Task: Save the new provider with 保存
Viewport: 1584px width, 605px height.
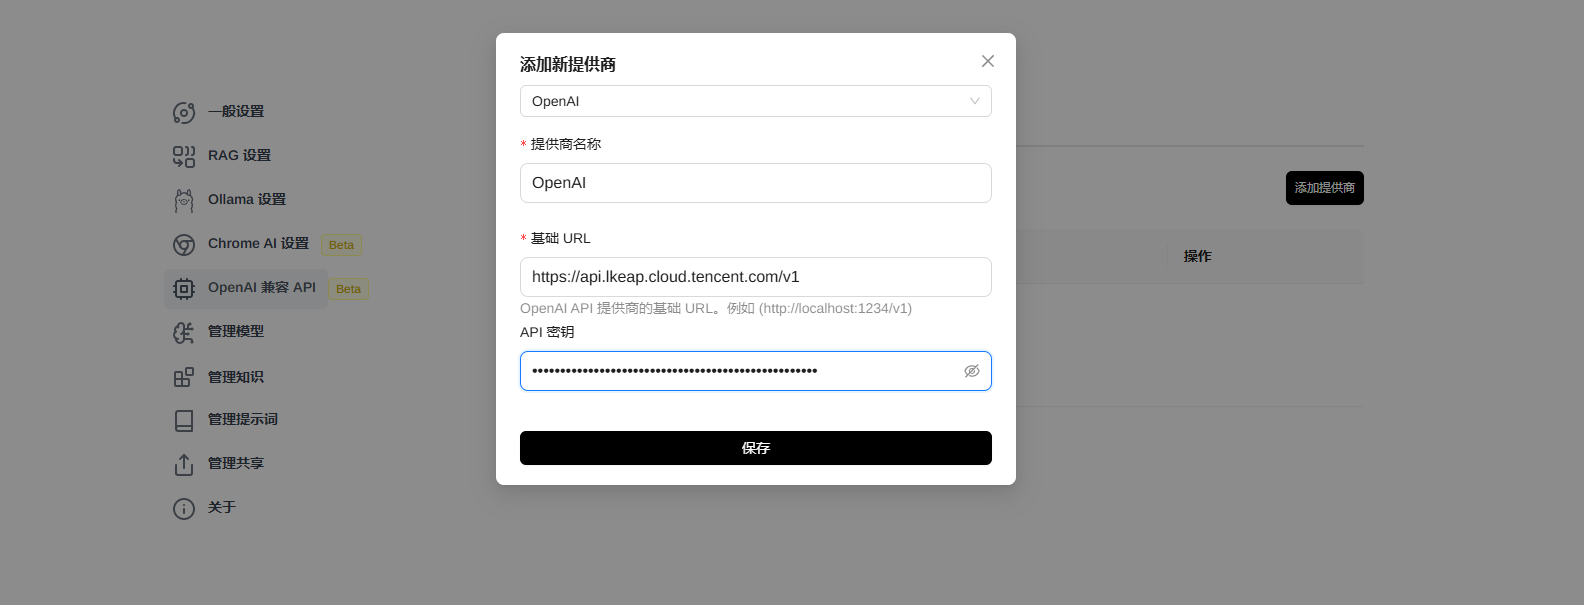Action: pyautogui.click(x=756, y=448)
